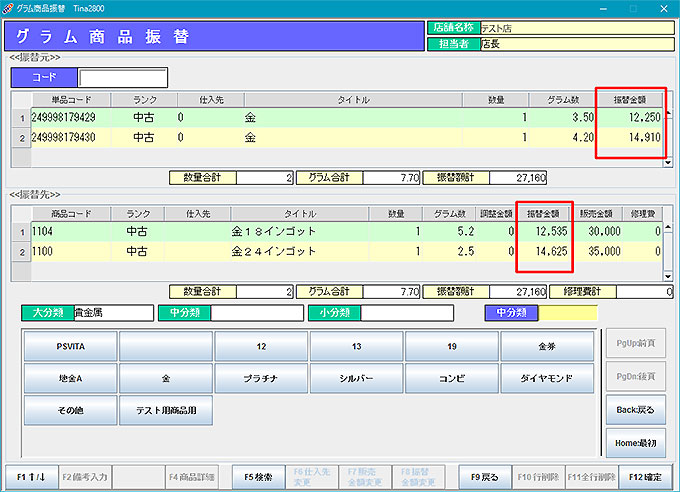Close the グラム商品振替 window
Image resolution: width=680 pixels, height=492 pixels.
point(664,9)
